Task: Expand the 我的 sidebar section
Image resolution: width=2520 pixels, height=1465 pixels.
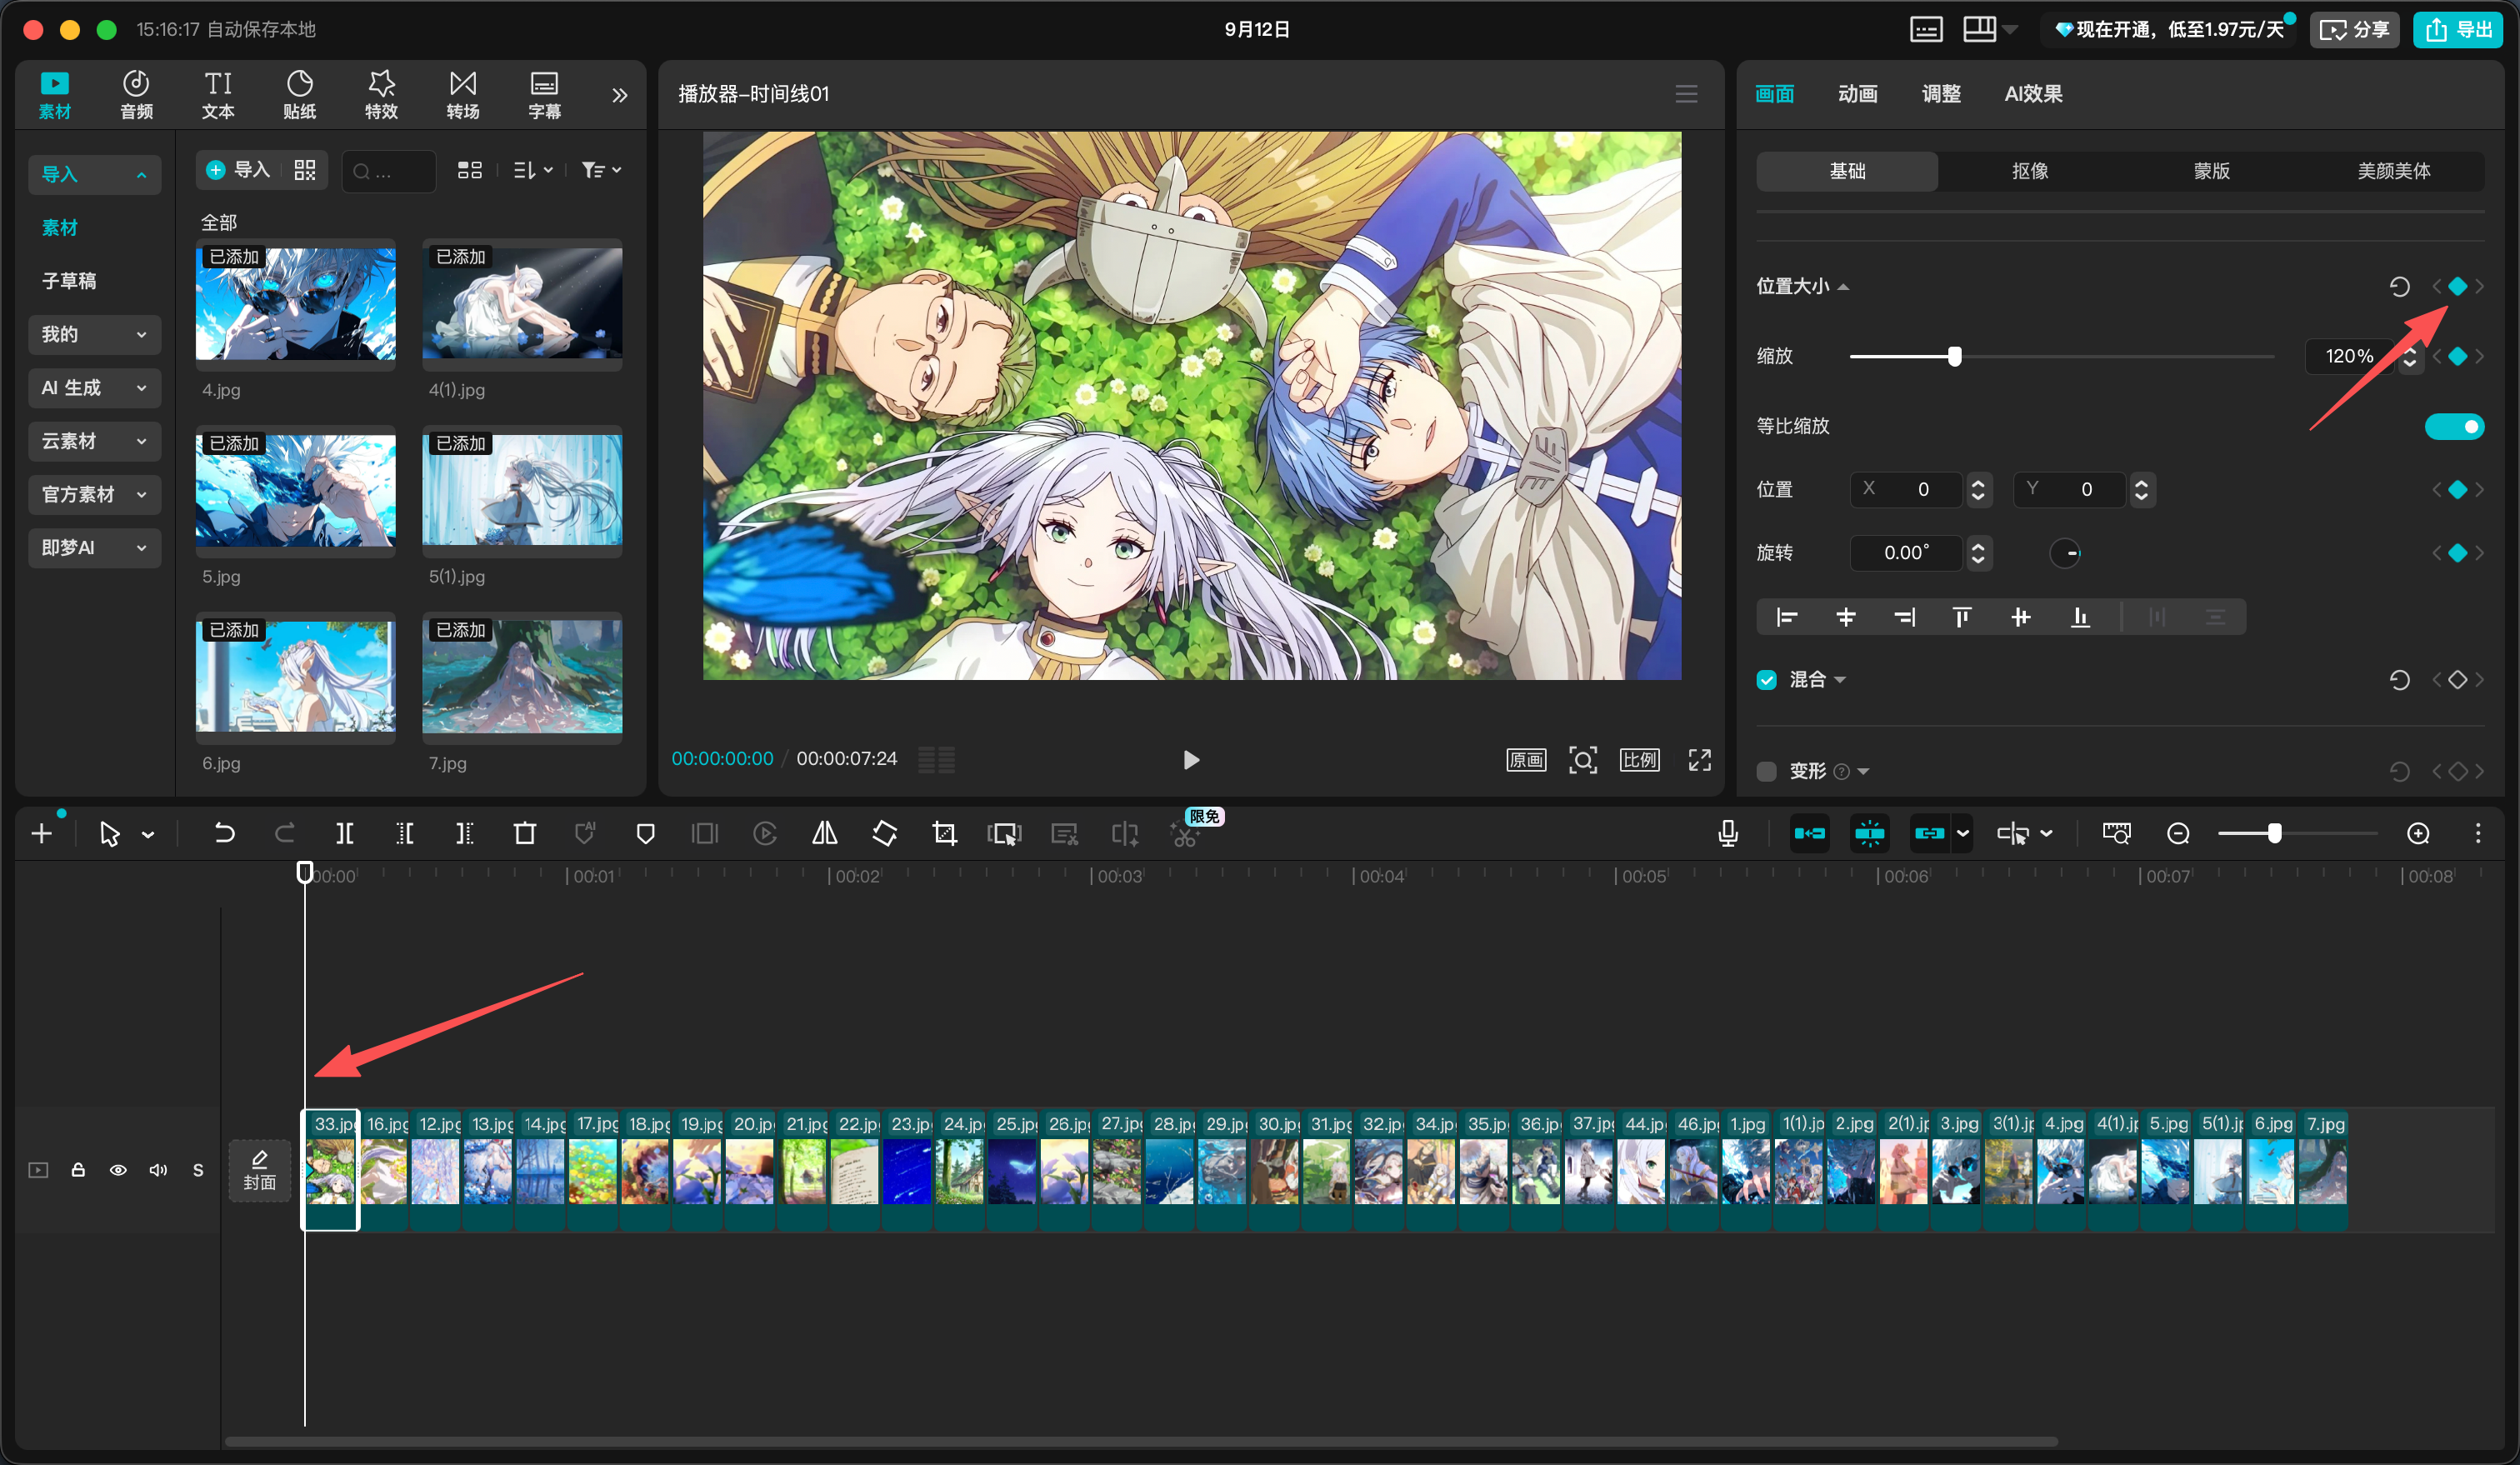Action: click(x=95, y=335)
